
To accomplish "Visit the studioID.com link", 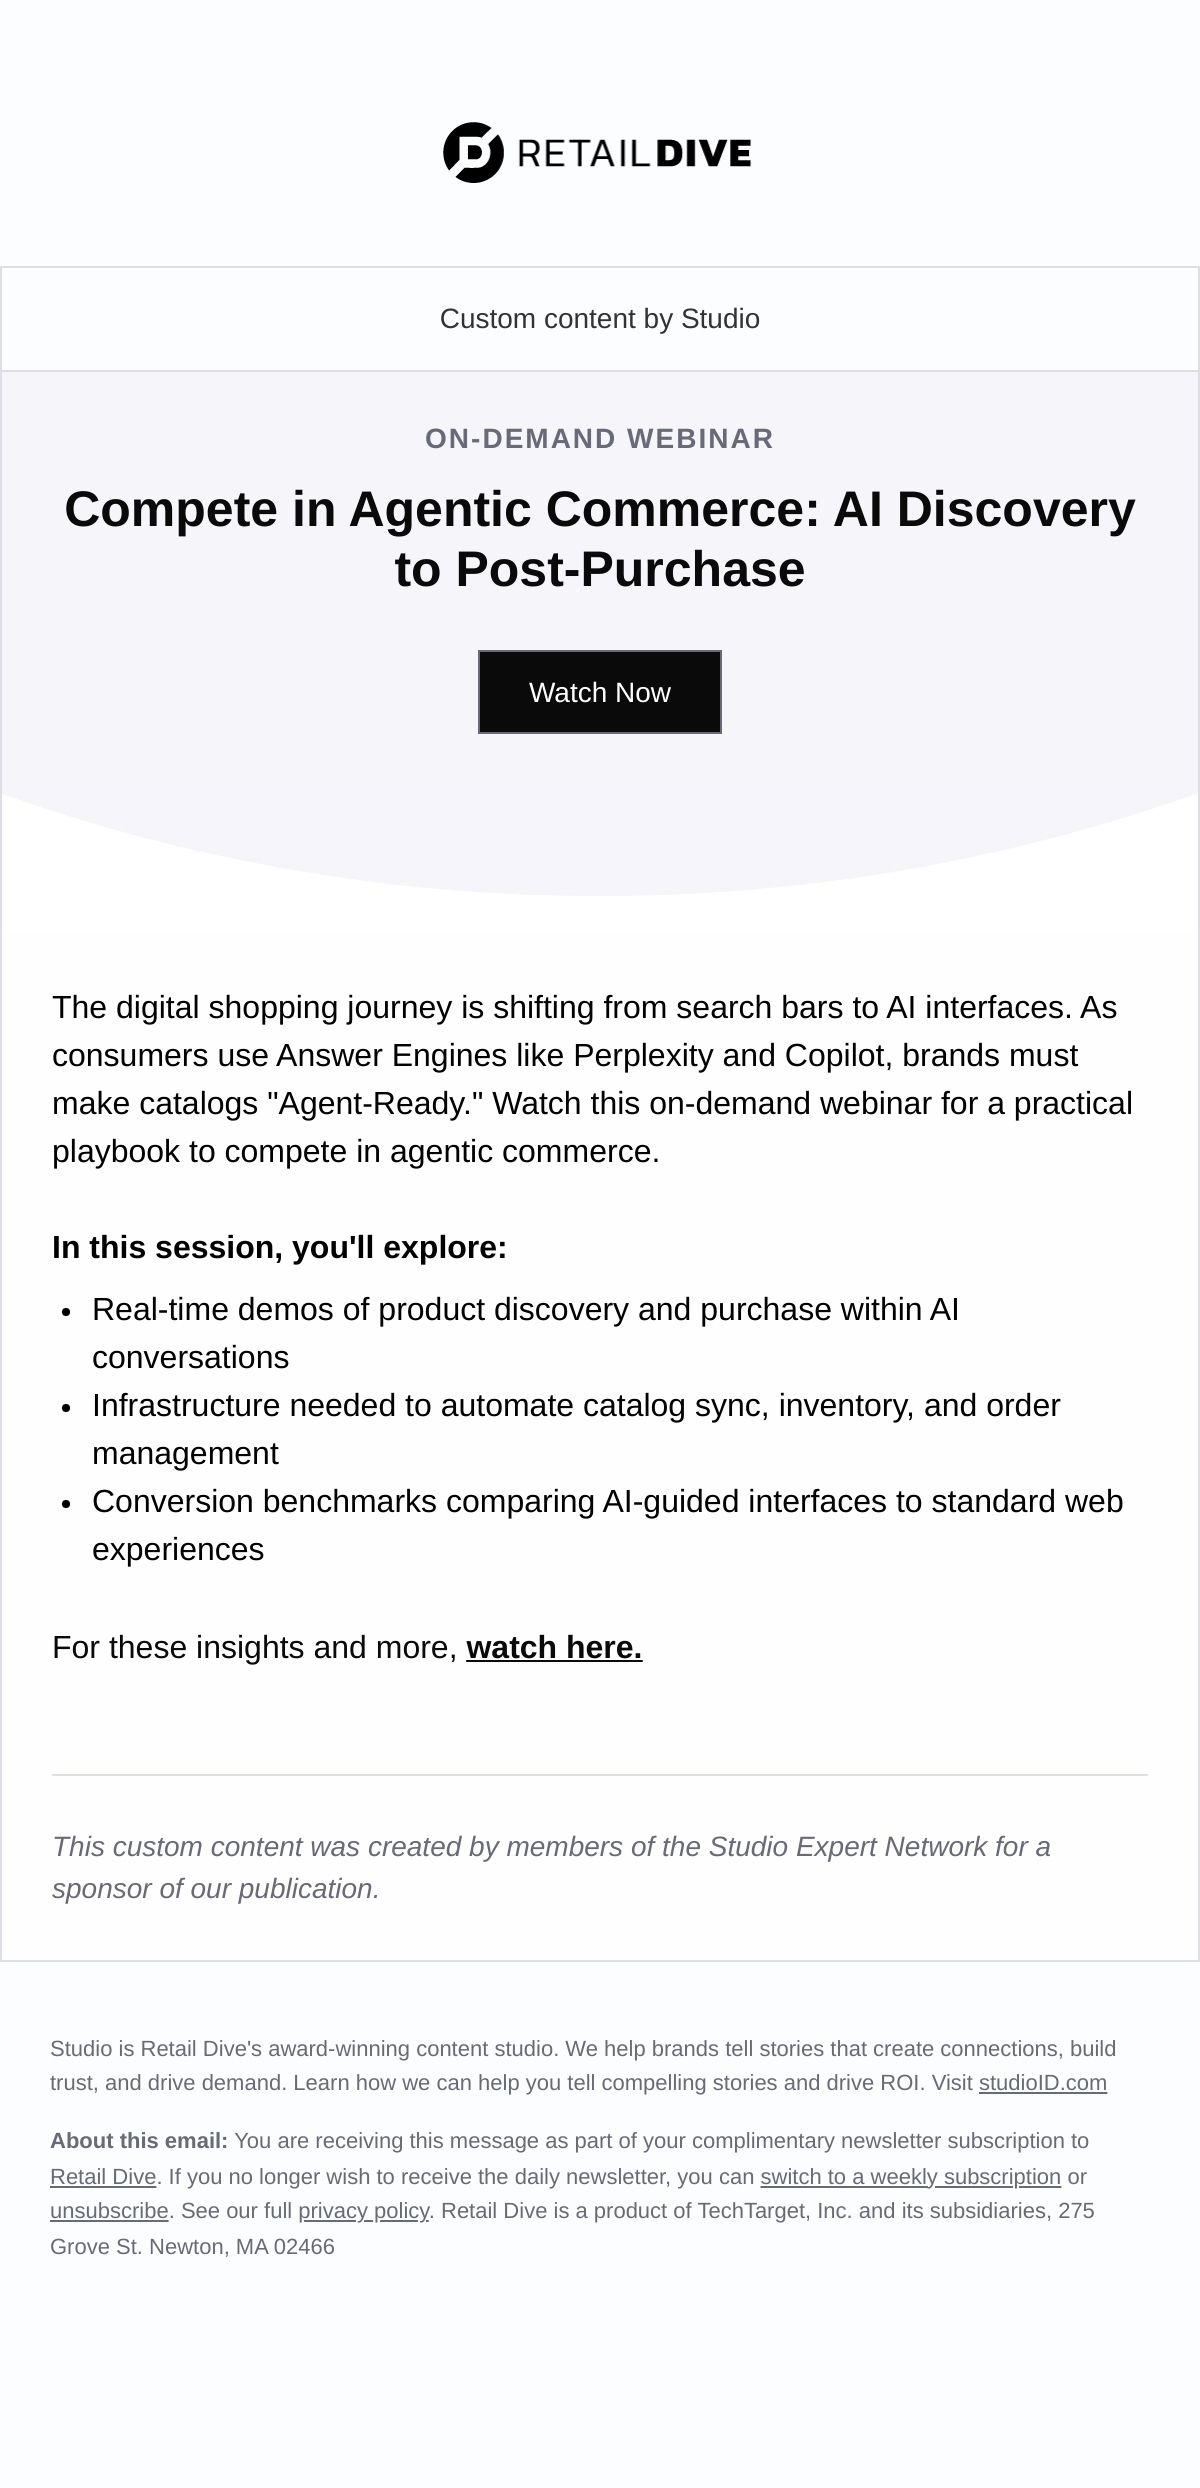I will coord(1043,2083).
